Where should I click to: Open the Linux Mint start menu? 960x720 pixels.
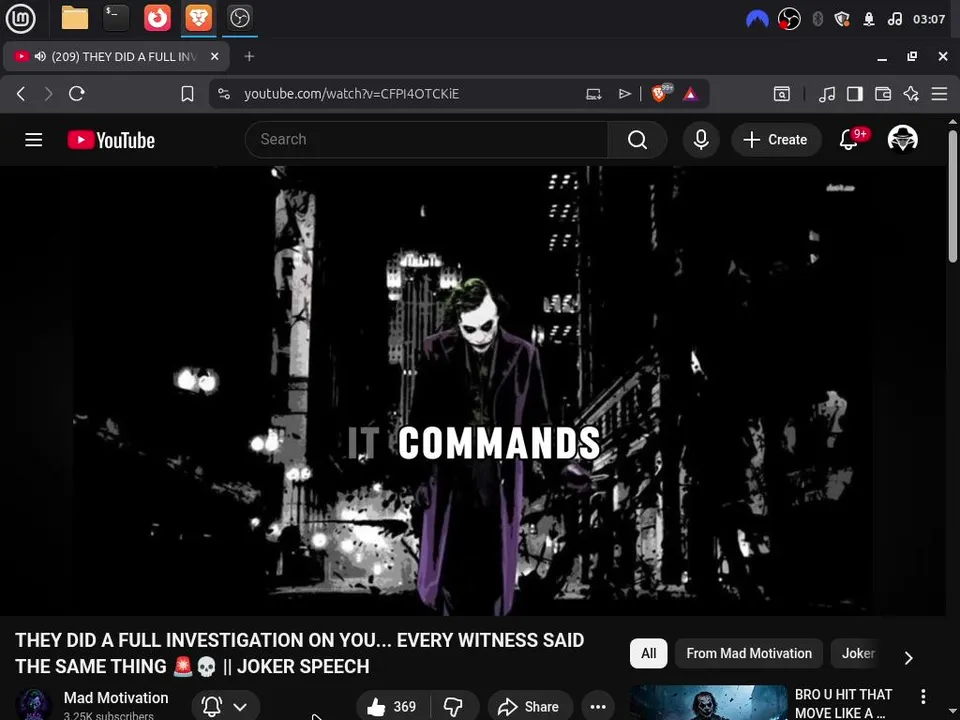[21, 18]
